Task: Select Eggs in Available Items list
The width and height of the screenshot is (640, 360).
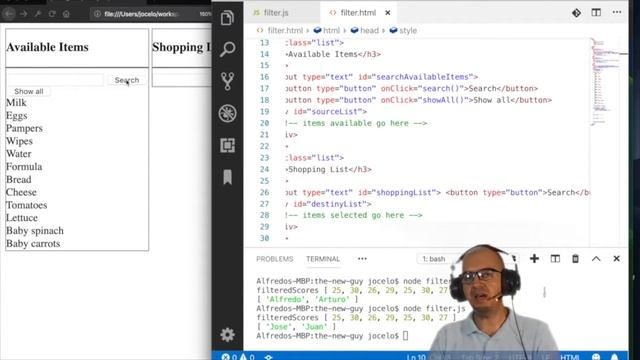Action: tap(16, 116)
